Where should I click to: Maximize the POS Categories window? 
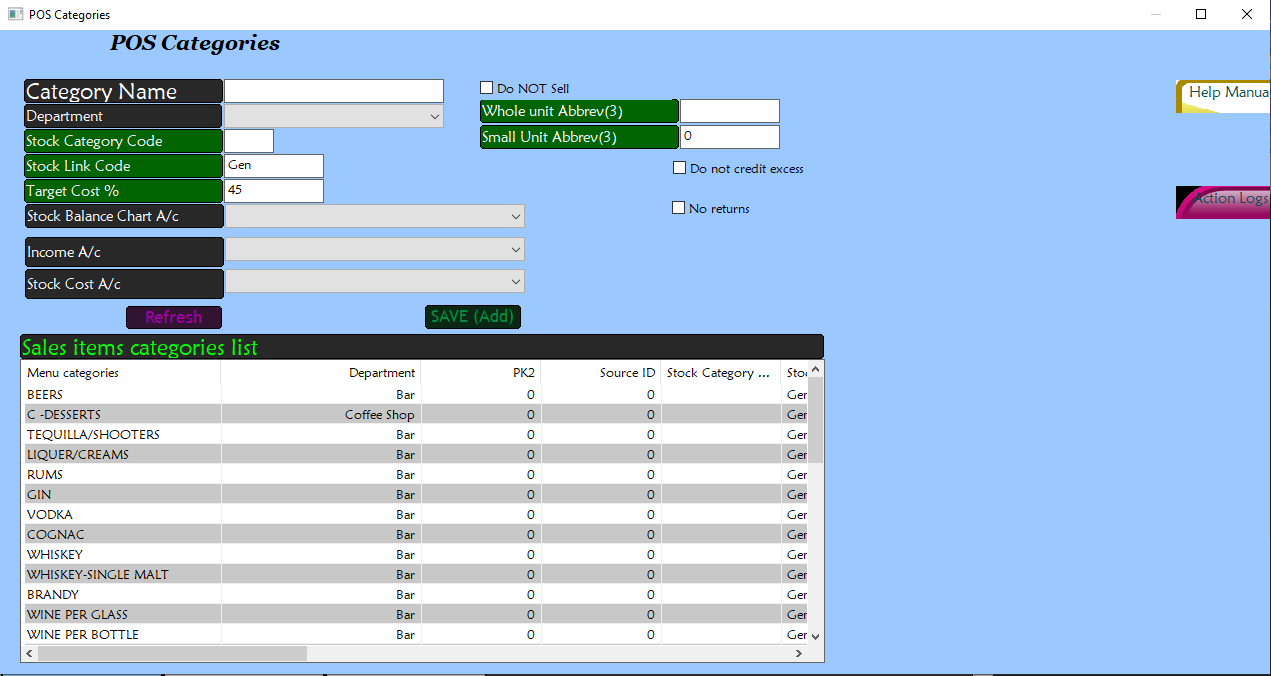click(x=1201, y=14)
